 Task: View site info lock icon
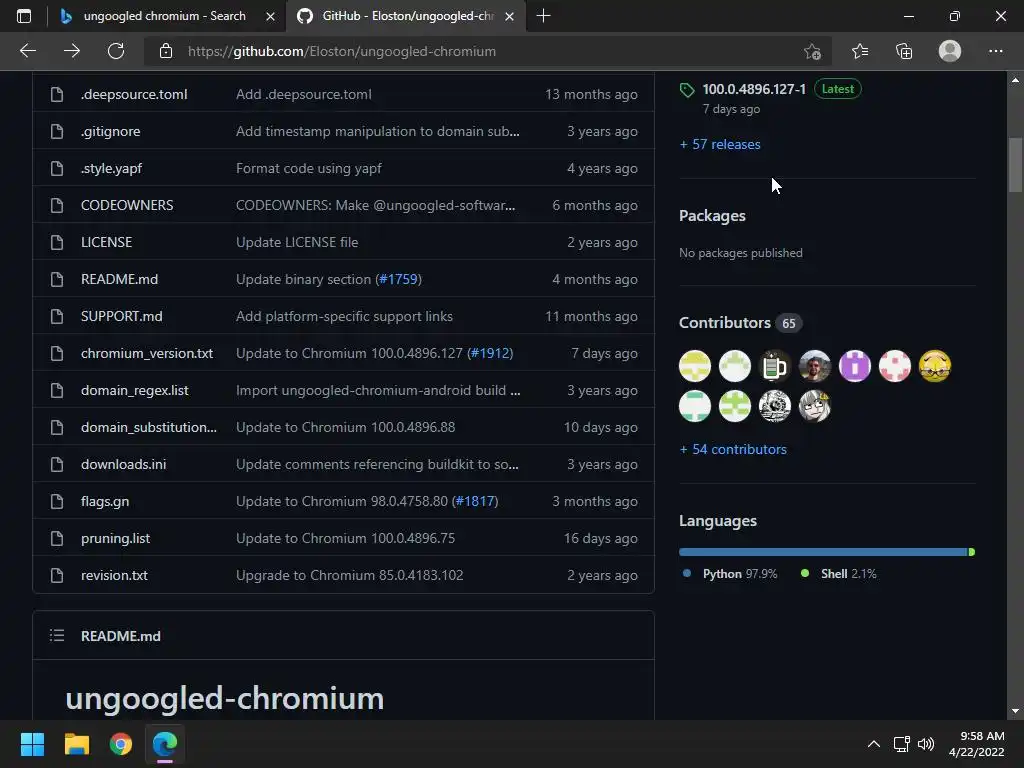166,51
